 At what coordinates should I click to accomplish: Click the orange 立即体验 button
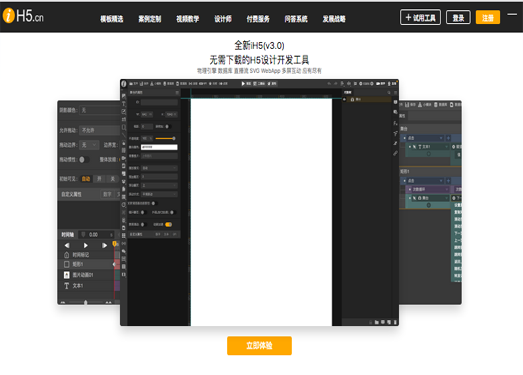point(259,346)
